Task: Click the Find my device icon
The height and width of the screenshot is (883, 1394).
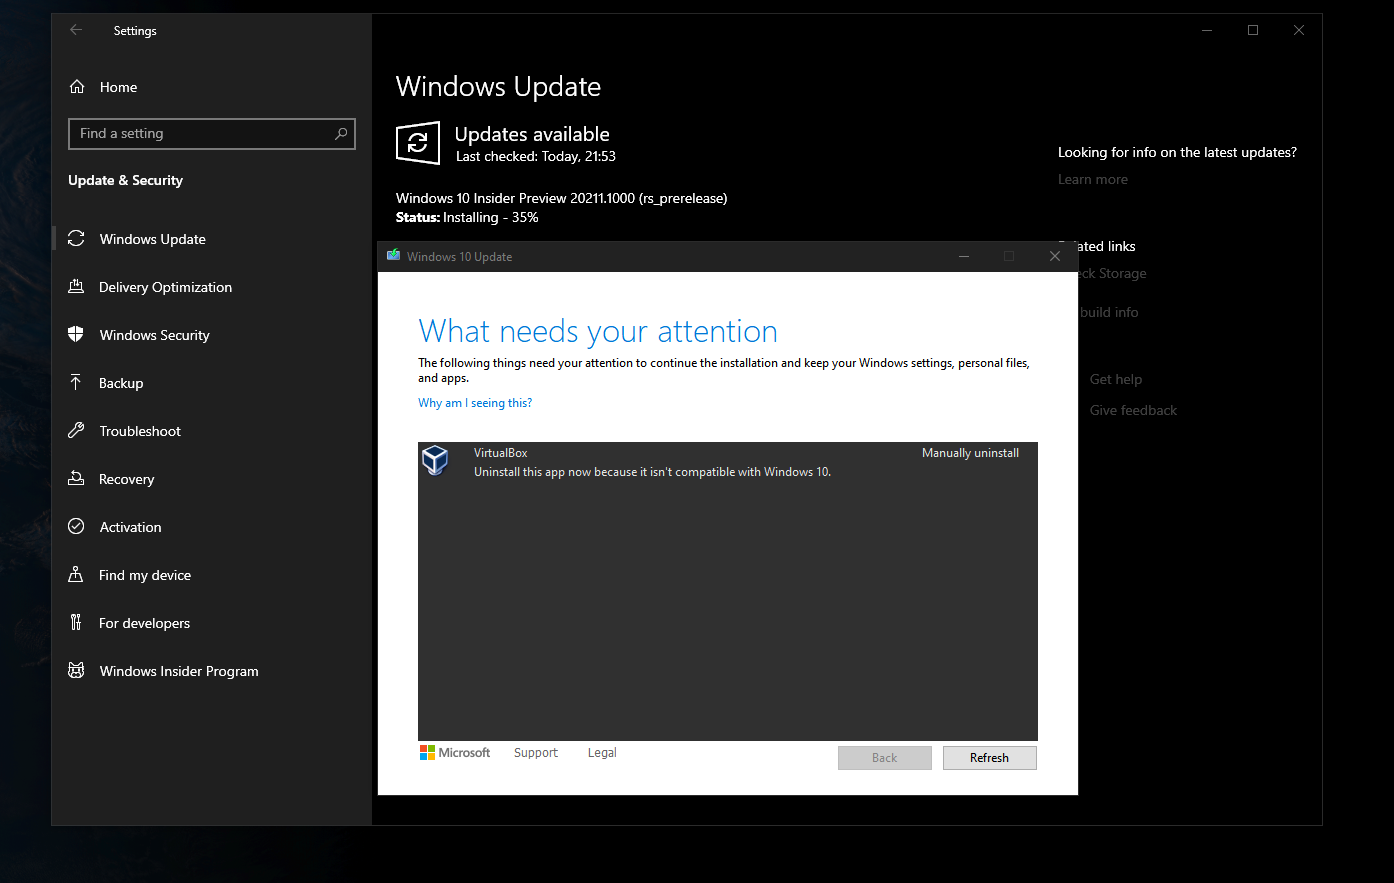Action: (76, 574)
